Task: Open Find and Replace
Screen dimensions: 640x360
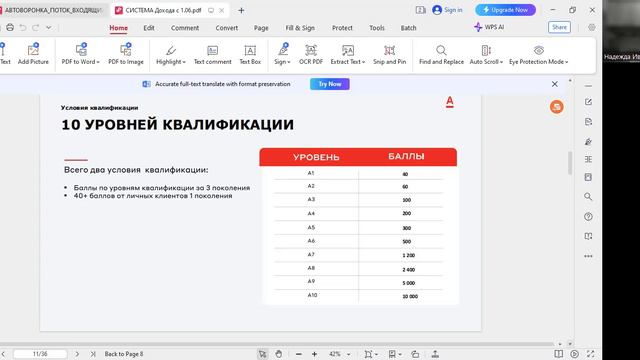Action: click(x=441, y=54)
